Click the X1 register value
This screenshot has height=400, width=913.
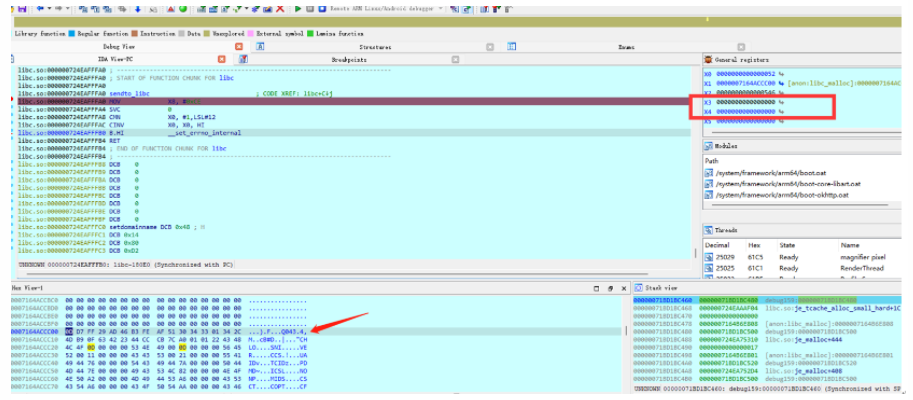coord(745,84)
